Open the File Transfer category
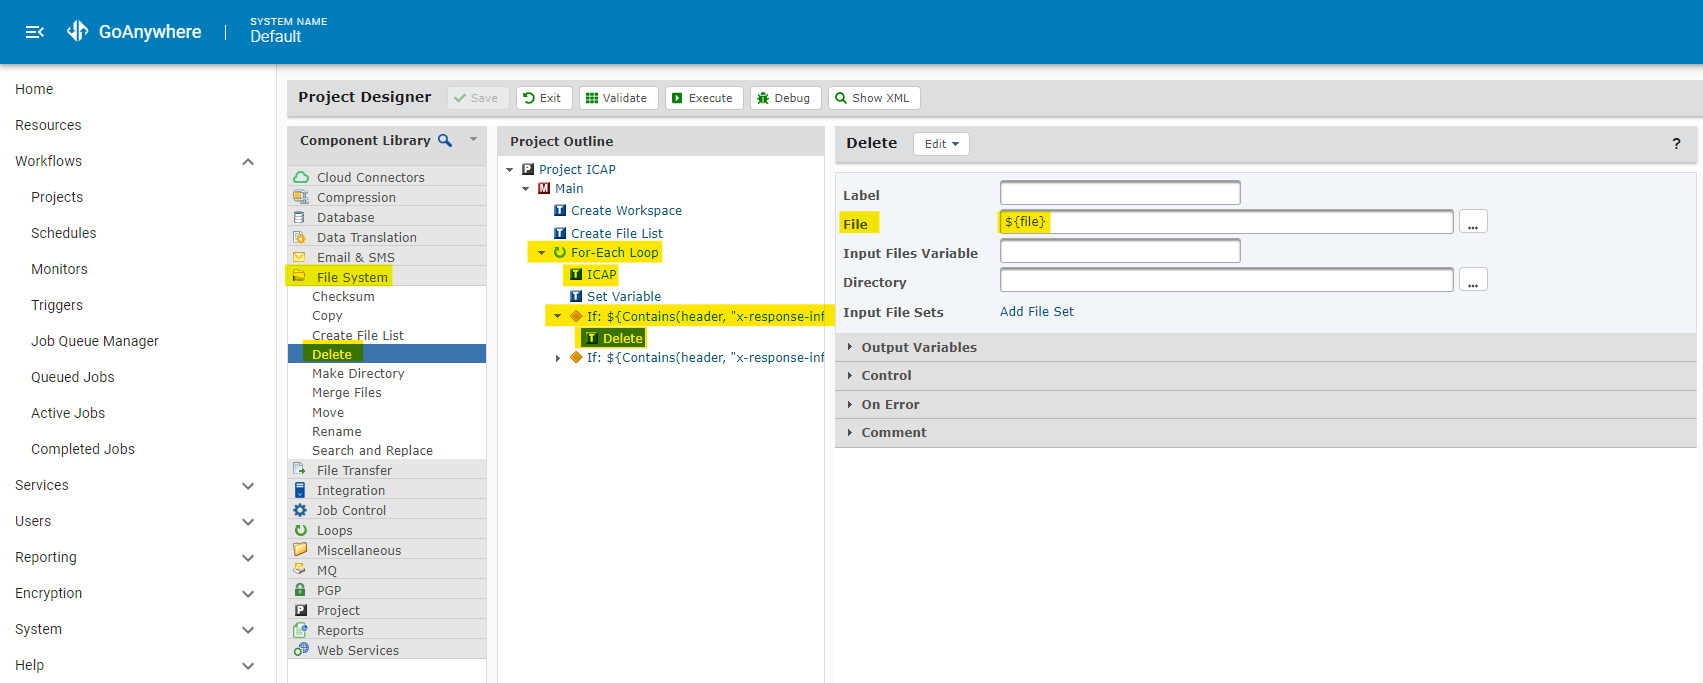Viewport: 1703px width, 683px height. 387,470
